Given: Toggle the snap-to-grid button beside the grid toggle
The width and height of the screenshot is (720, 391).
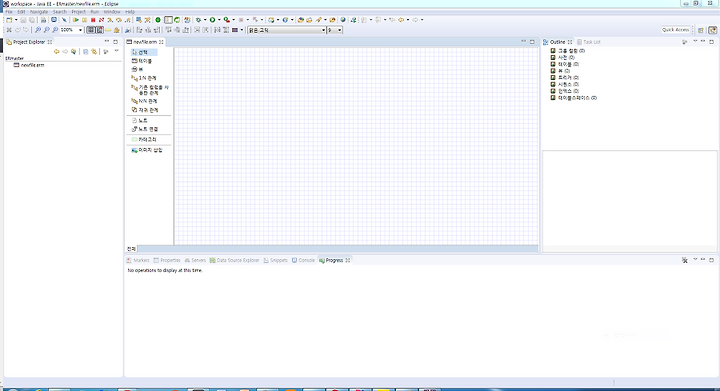Looking at the screenshot, I should pyautogui.click(x=100, y=30).
